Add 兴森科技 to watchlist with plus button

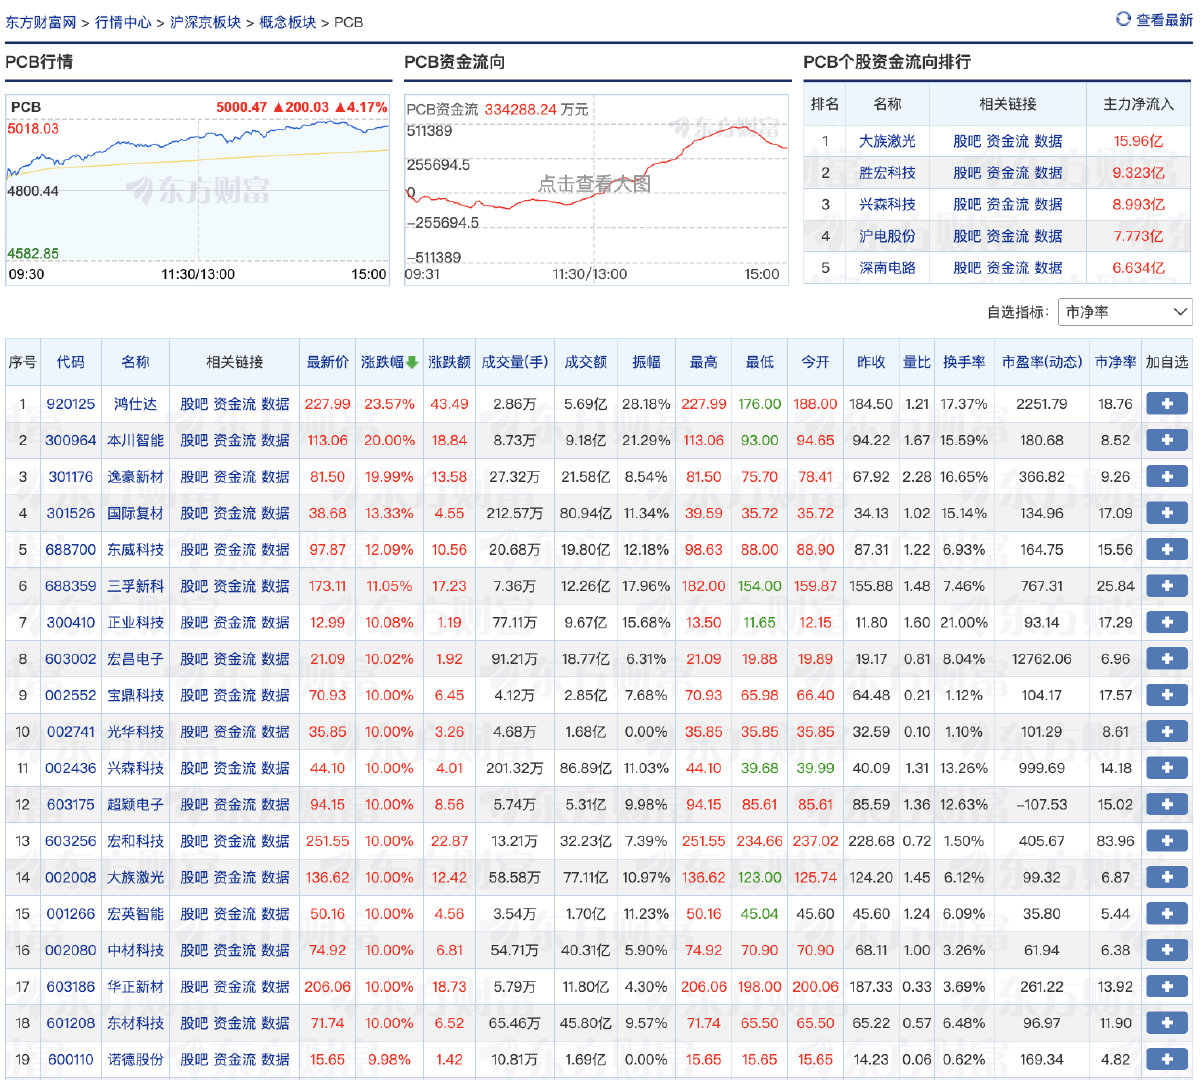[x=1166, y=768]
